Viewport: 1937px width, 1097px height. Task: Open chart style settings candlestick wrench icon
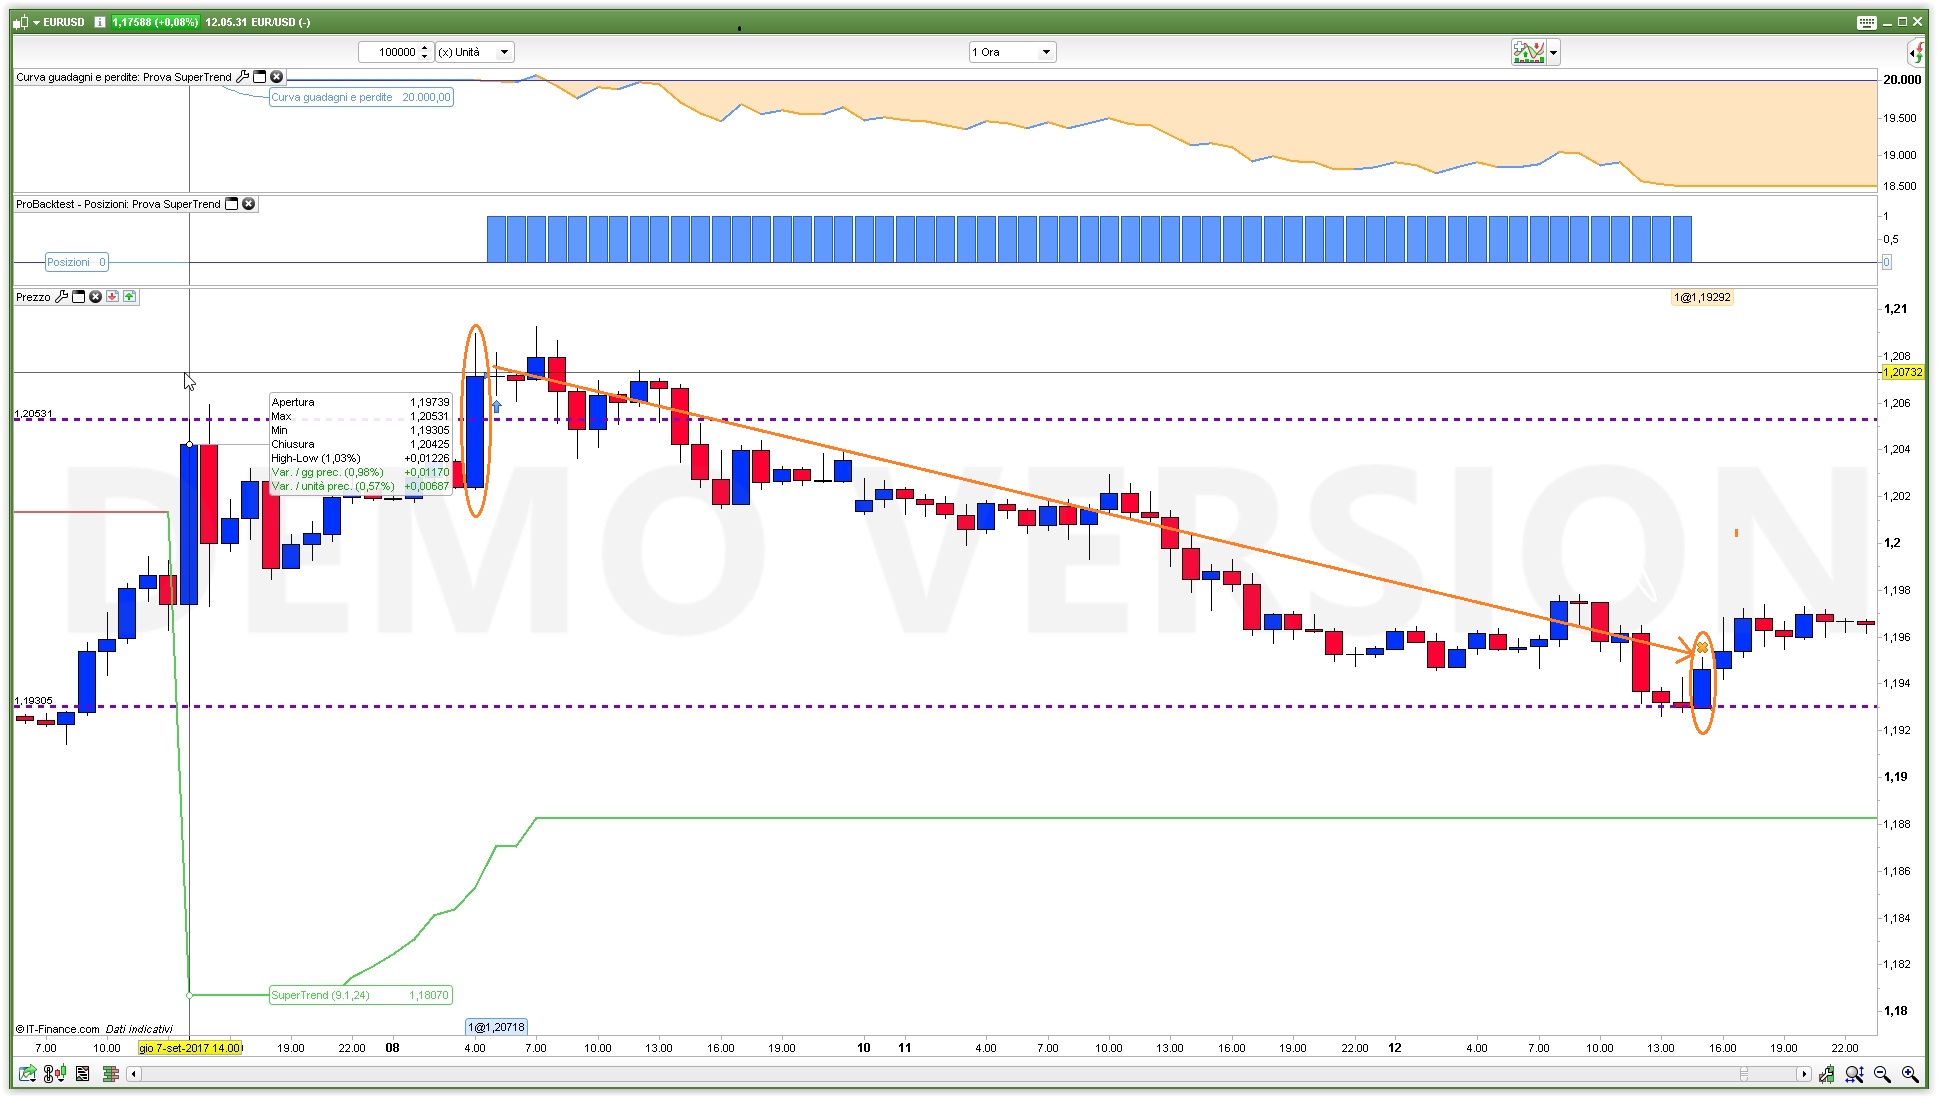1827,1075
